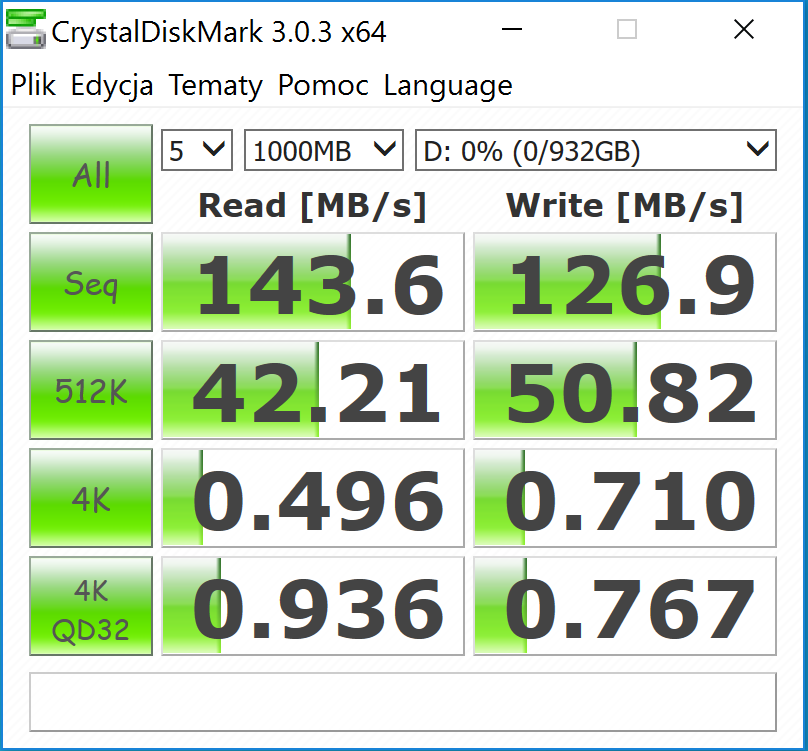Open the Plik menu
The width and height of the screenshot is (808, 751).
click(33, 85)
